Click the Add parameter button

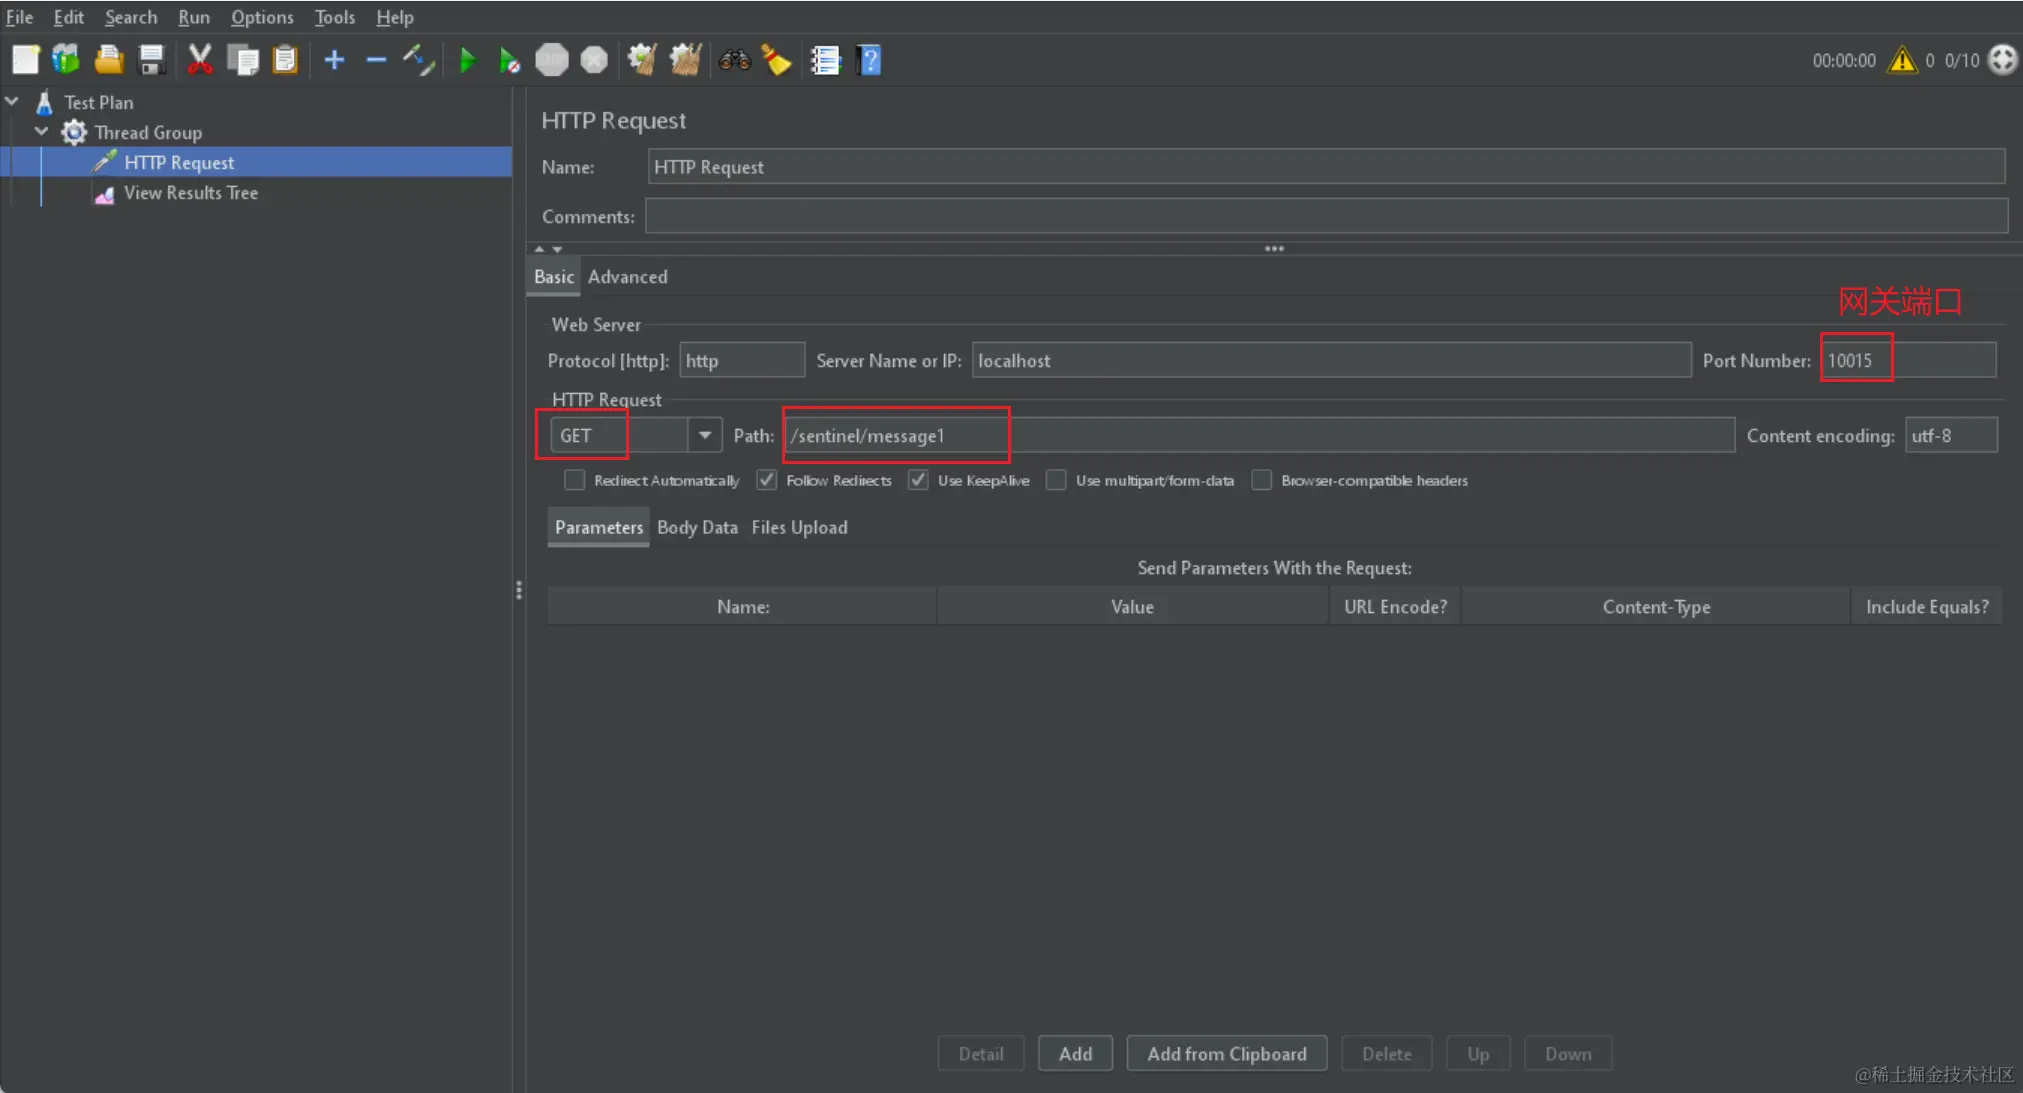(x=1075, y=1054)
